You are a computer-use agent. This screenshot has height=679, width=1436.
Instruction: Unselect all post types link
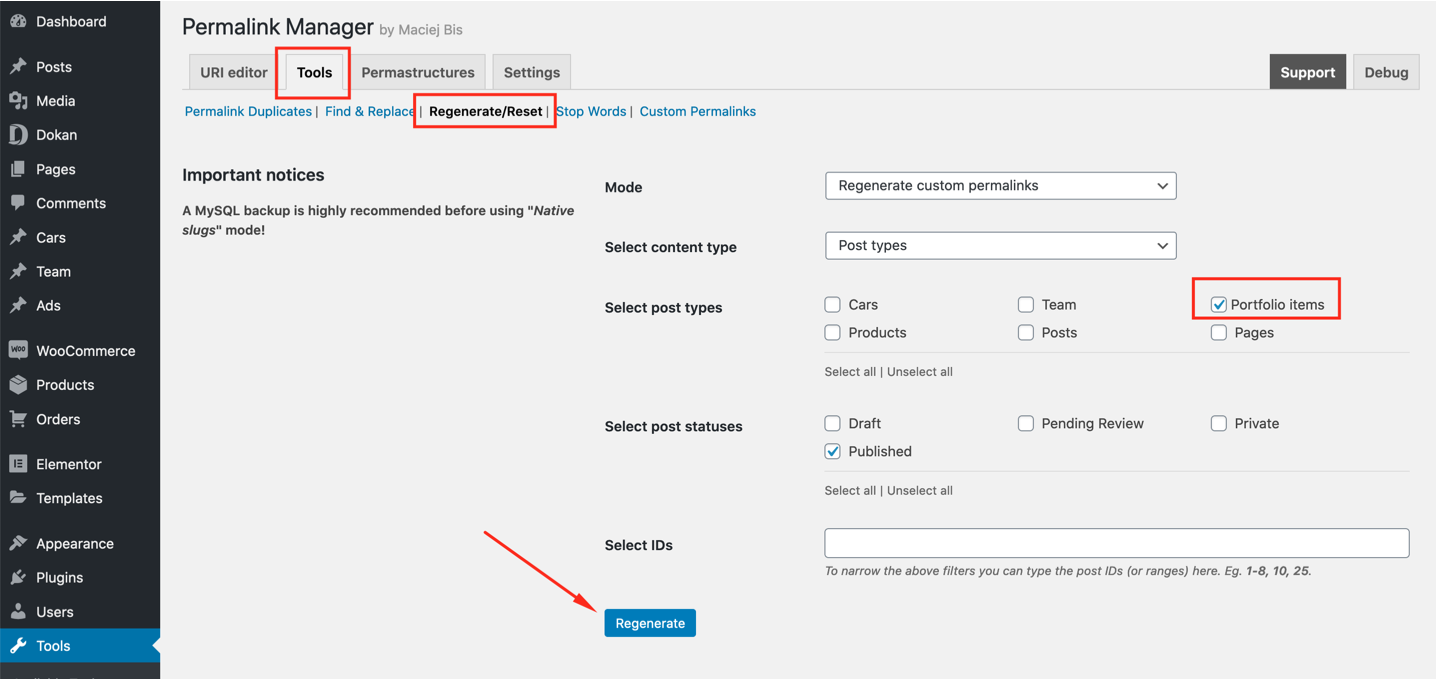coord(920,372)
